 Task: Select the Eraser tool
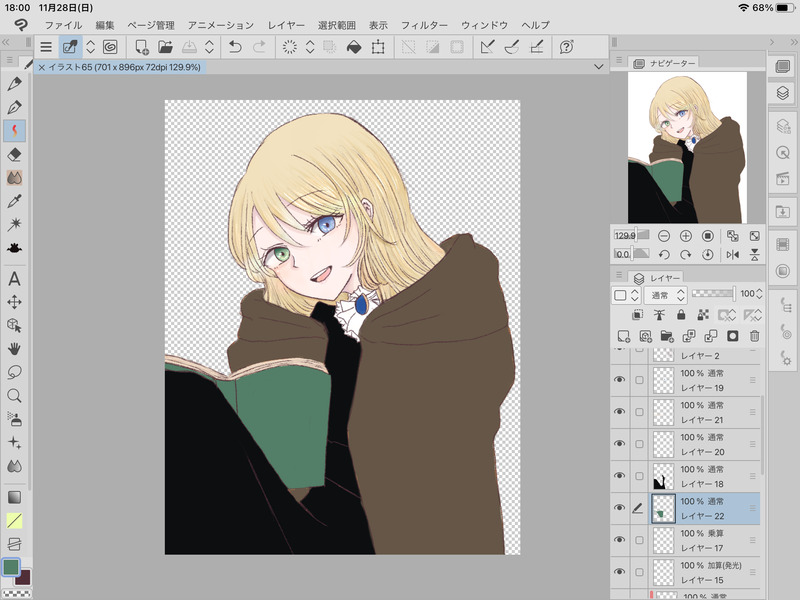tap(14, 154)
